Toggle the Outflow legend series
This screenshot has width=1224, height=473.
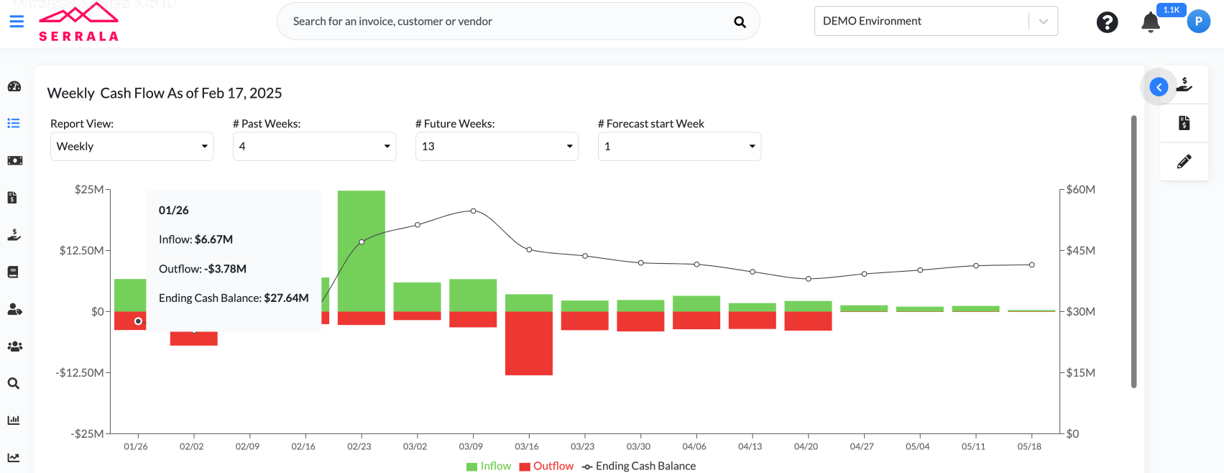pos(546,466)
